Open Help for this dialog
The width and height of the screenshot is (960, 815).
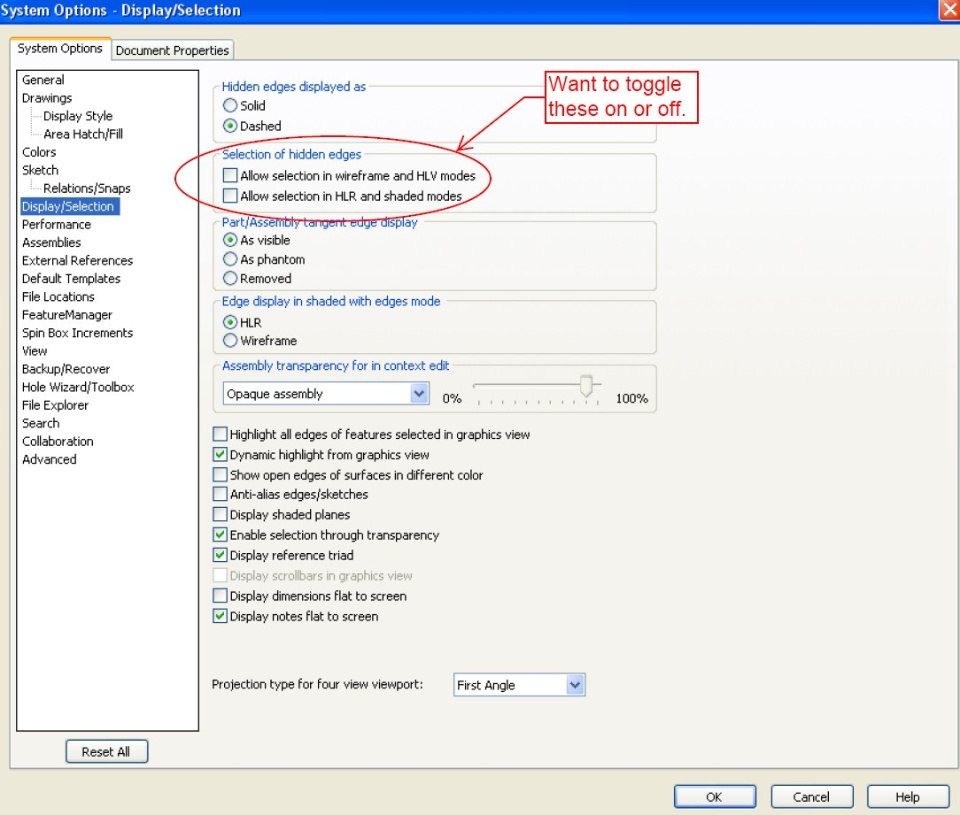click(907, 797)
